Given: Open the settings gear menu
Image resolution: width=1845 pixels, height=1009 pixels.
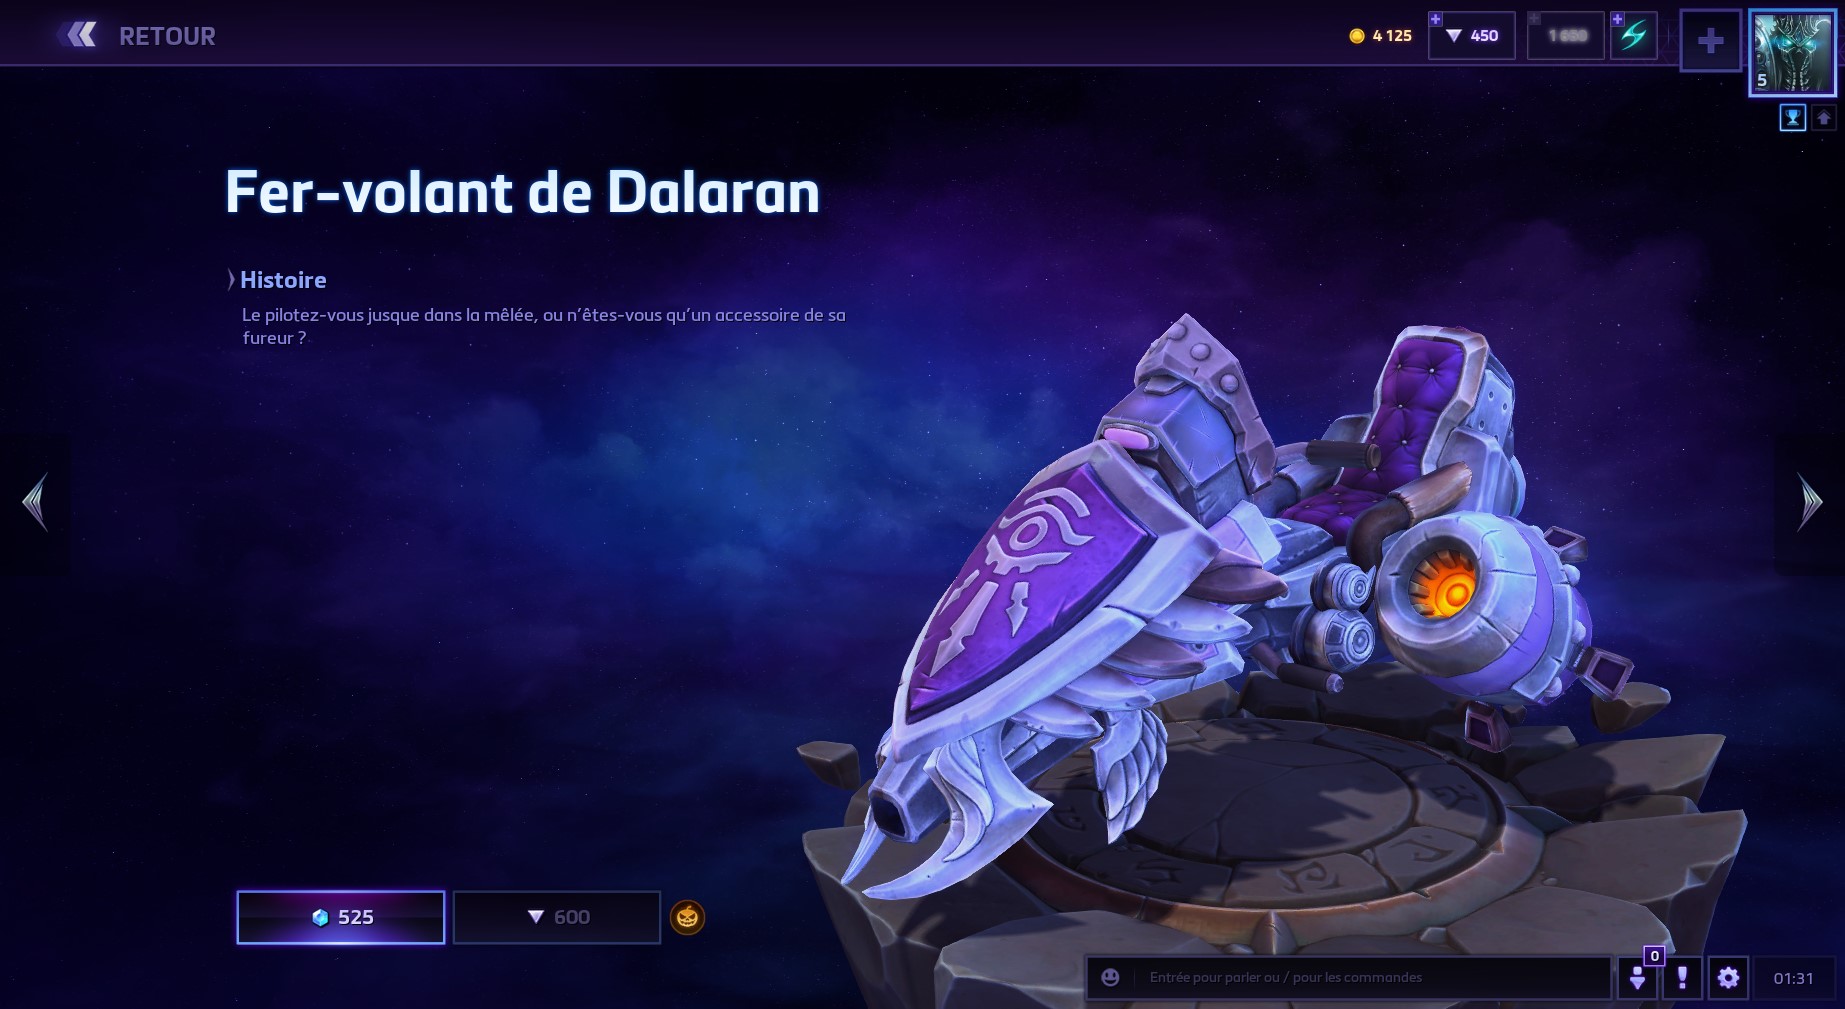Looking at the screenshot, I should (1728, 977).
